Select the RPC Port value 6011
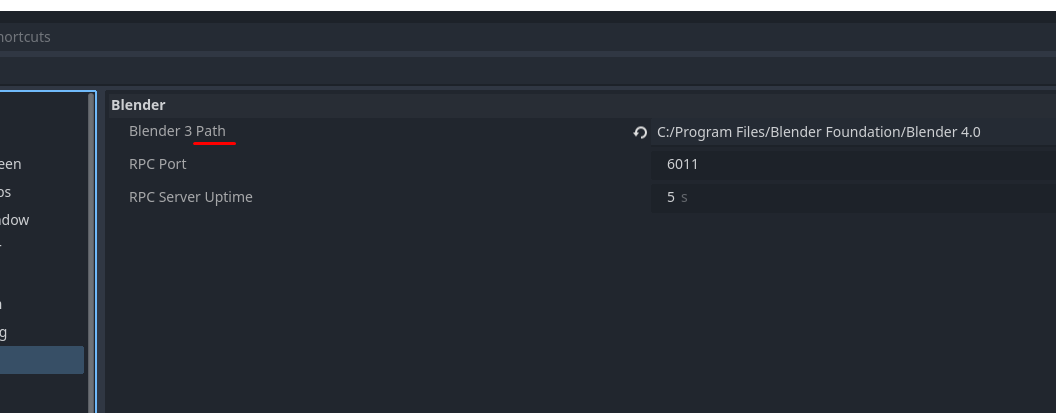The width and height of the screenshot is (1056, 413). click(853, 164)
